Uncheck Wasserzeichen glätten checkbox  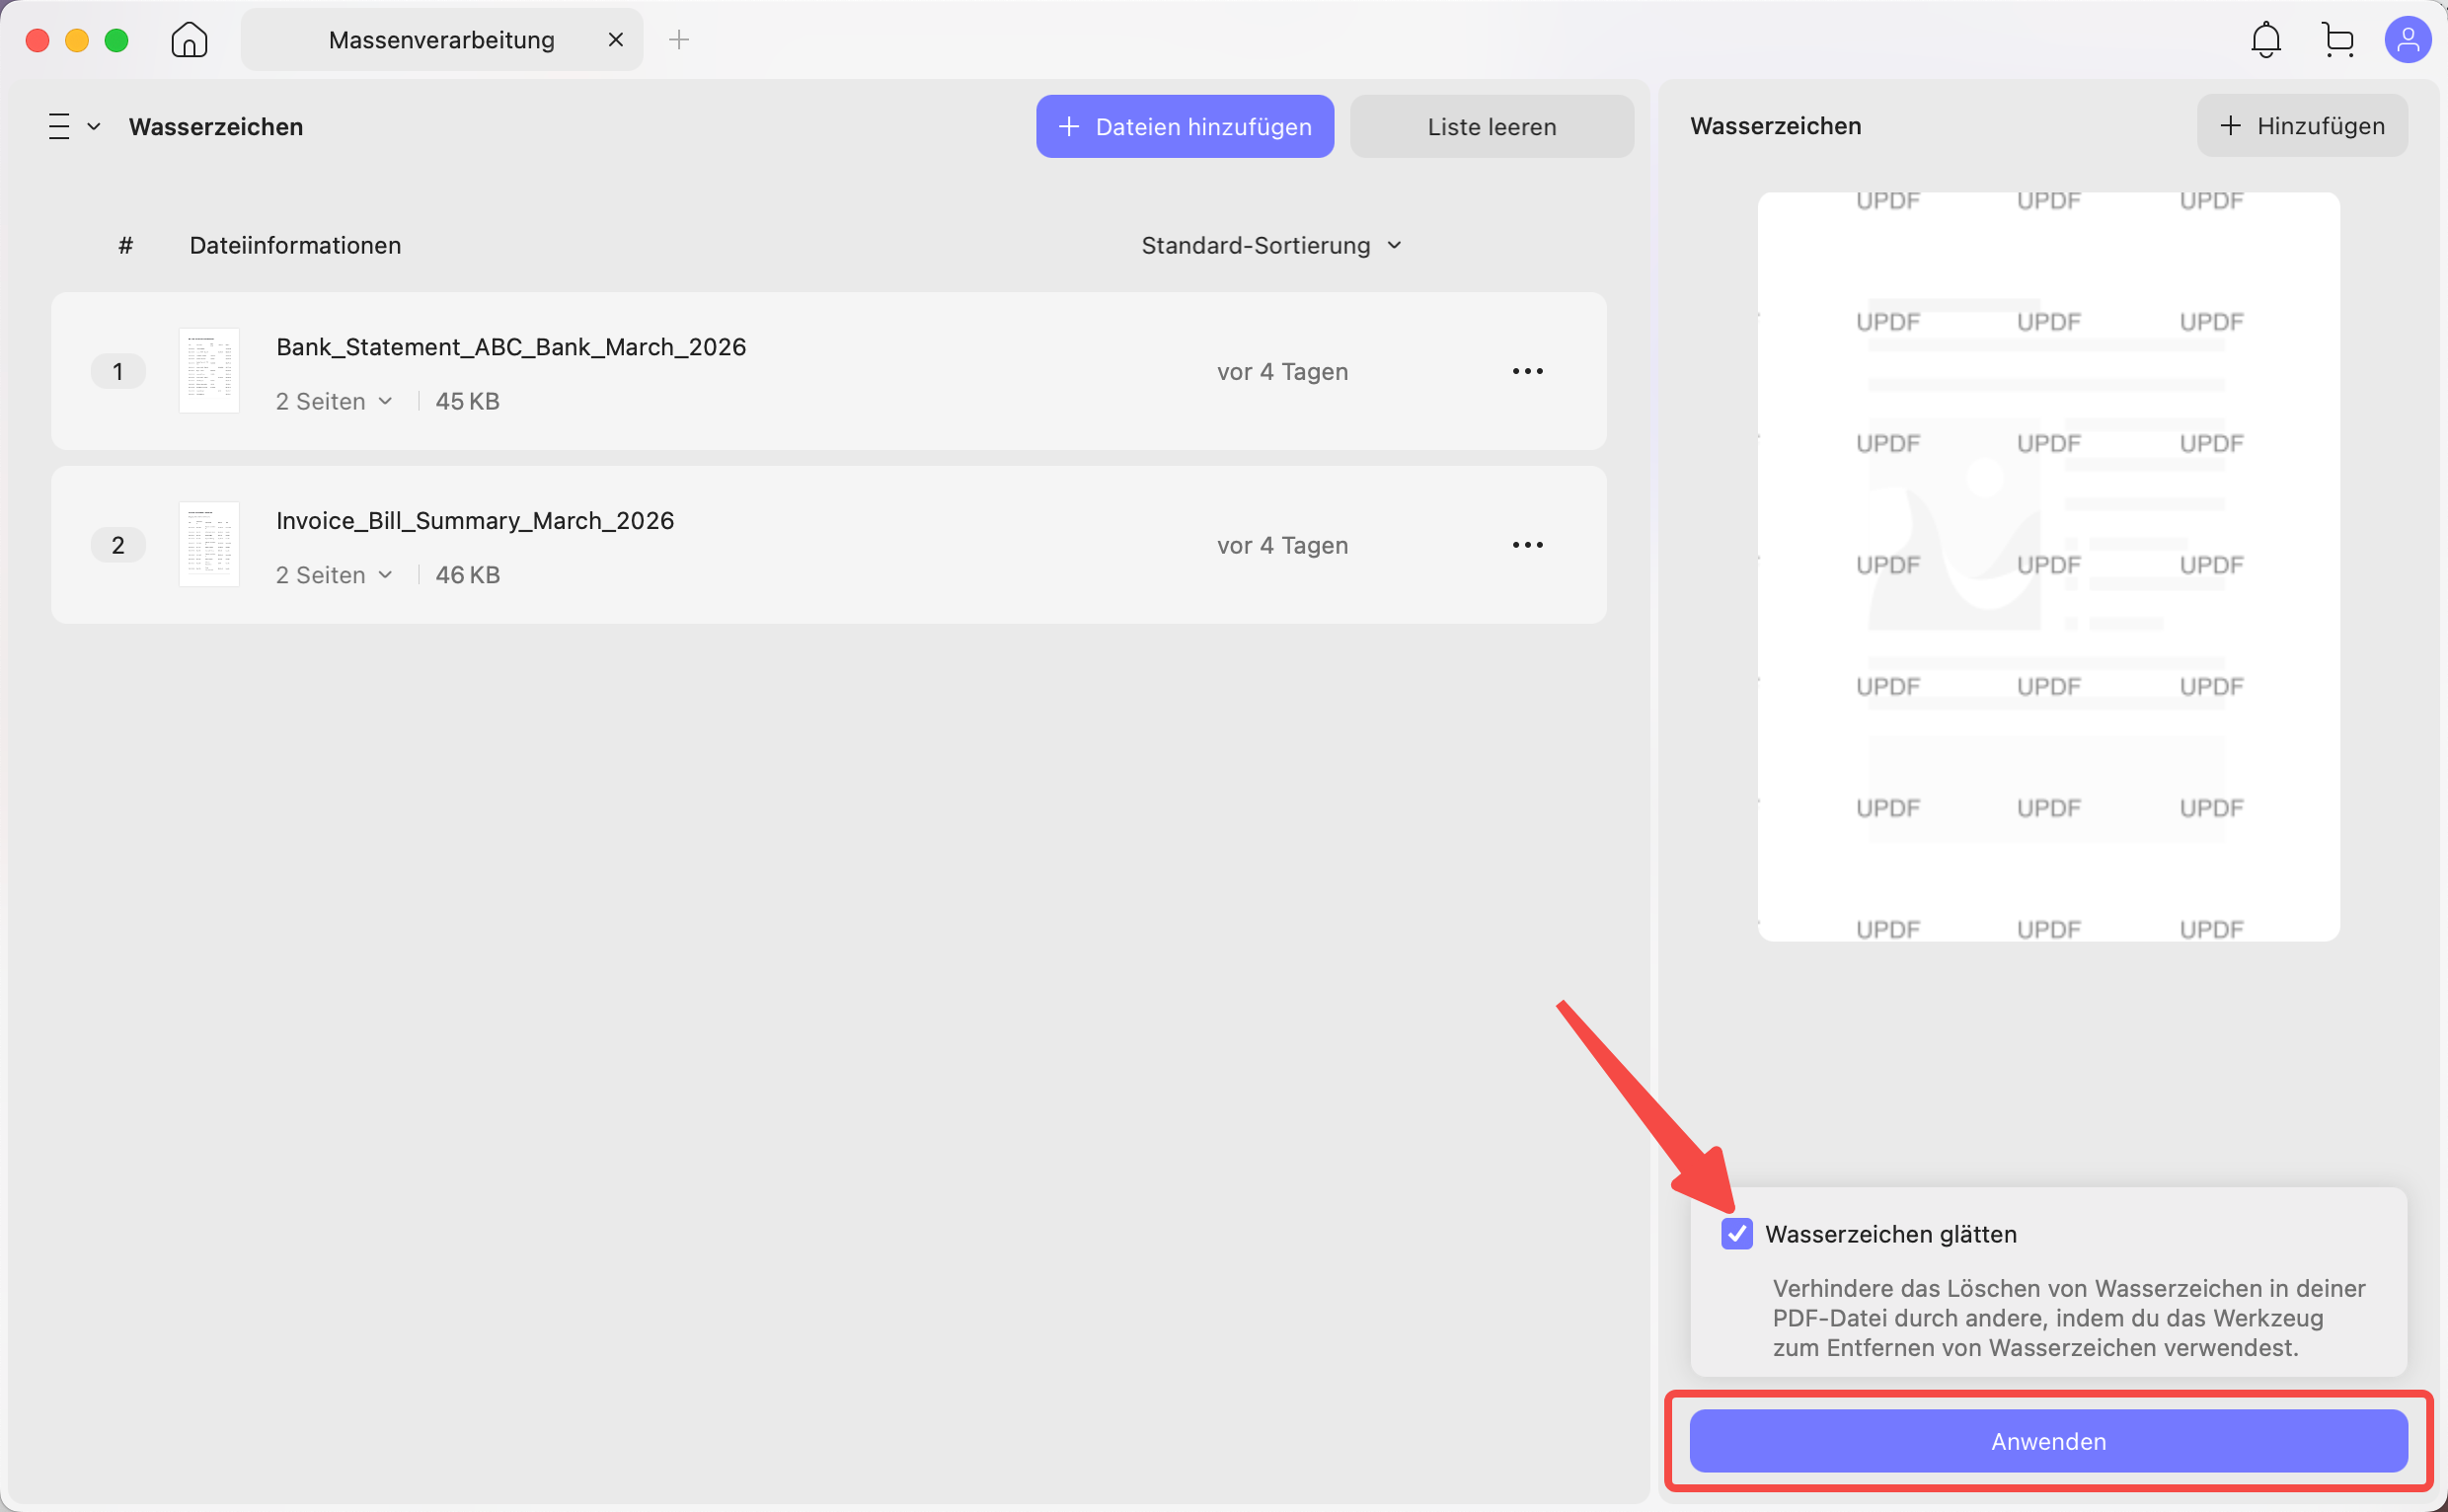[x=1736, y=1234]
